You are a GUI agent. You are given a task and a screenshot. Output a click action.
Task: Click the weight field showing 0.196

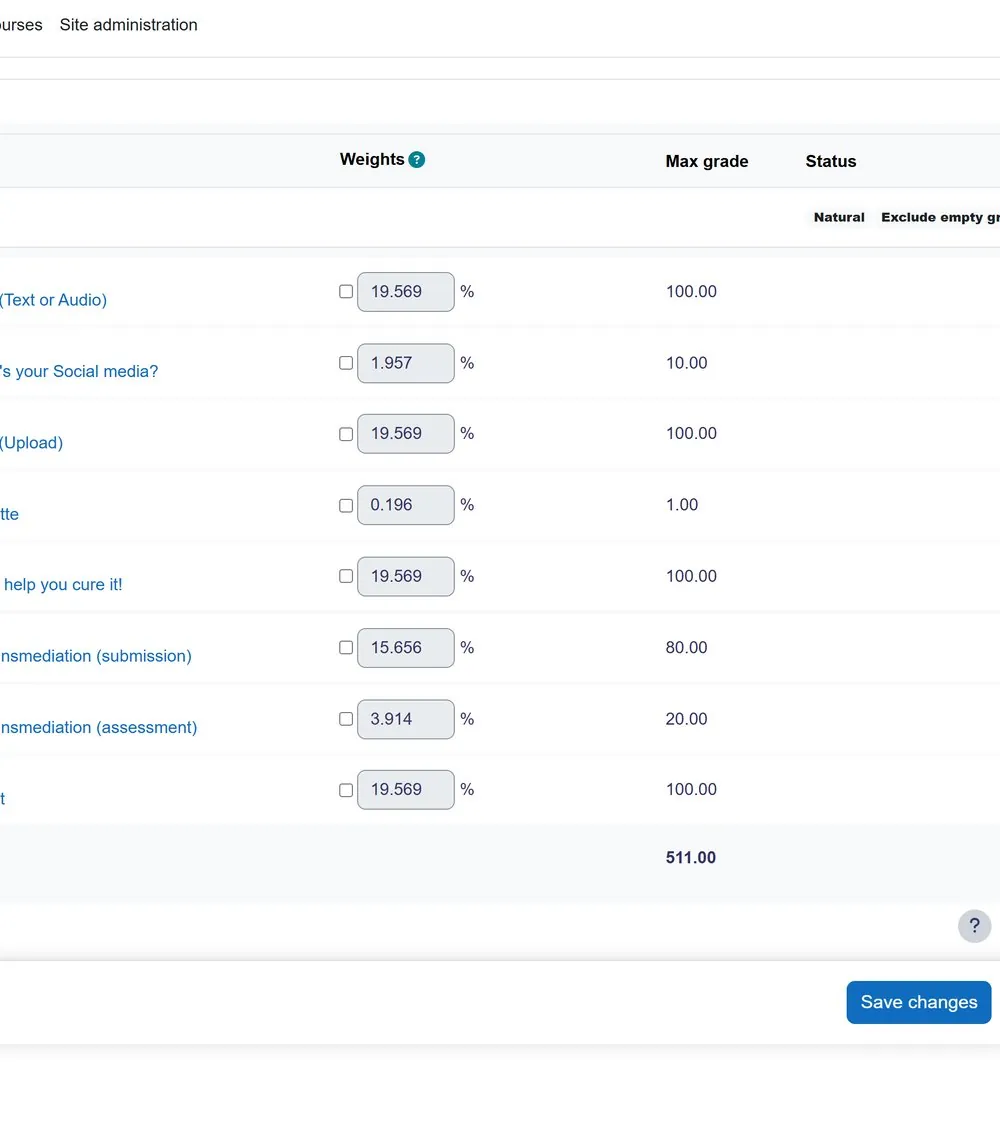tap(405, 505)
